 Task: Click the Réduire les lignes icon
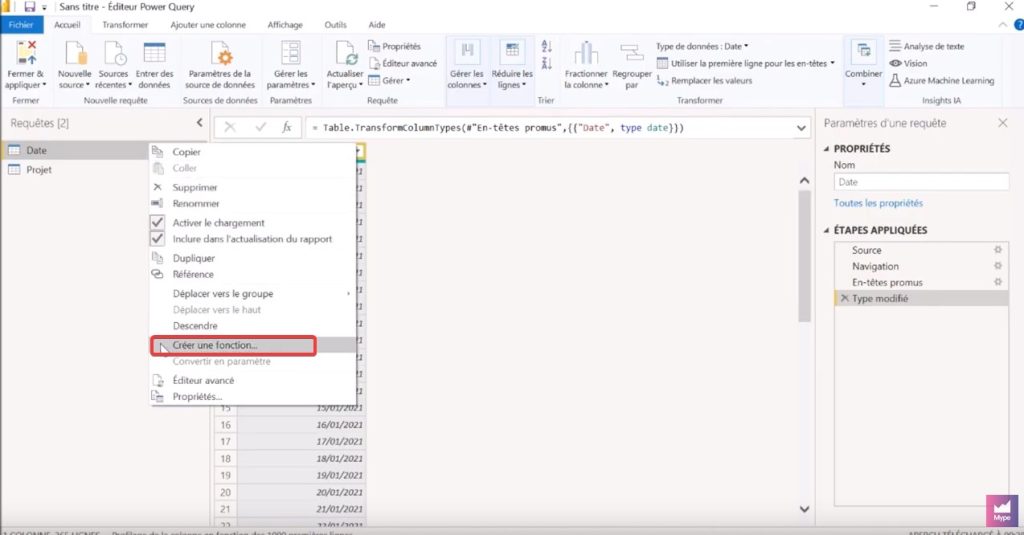click(512, 53)
